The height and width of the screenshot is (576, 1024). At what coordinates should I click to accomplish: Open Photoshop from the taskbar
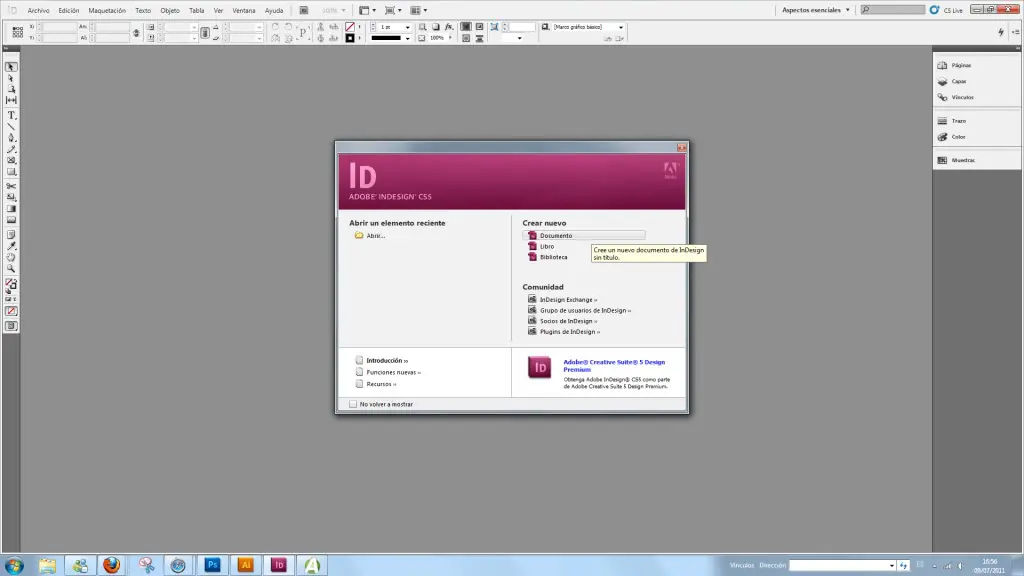coord(212,565)
